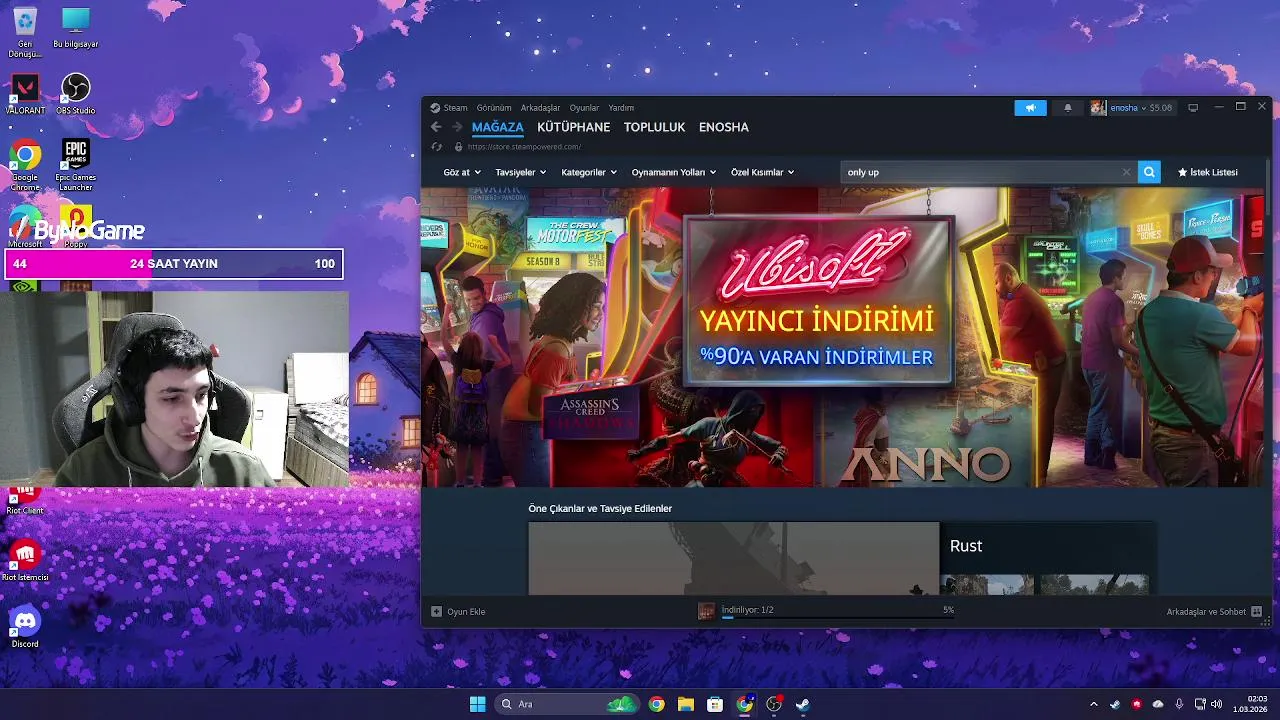Expand the Göz at dropdown

pyautogui.click(x=460, y=172)
